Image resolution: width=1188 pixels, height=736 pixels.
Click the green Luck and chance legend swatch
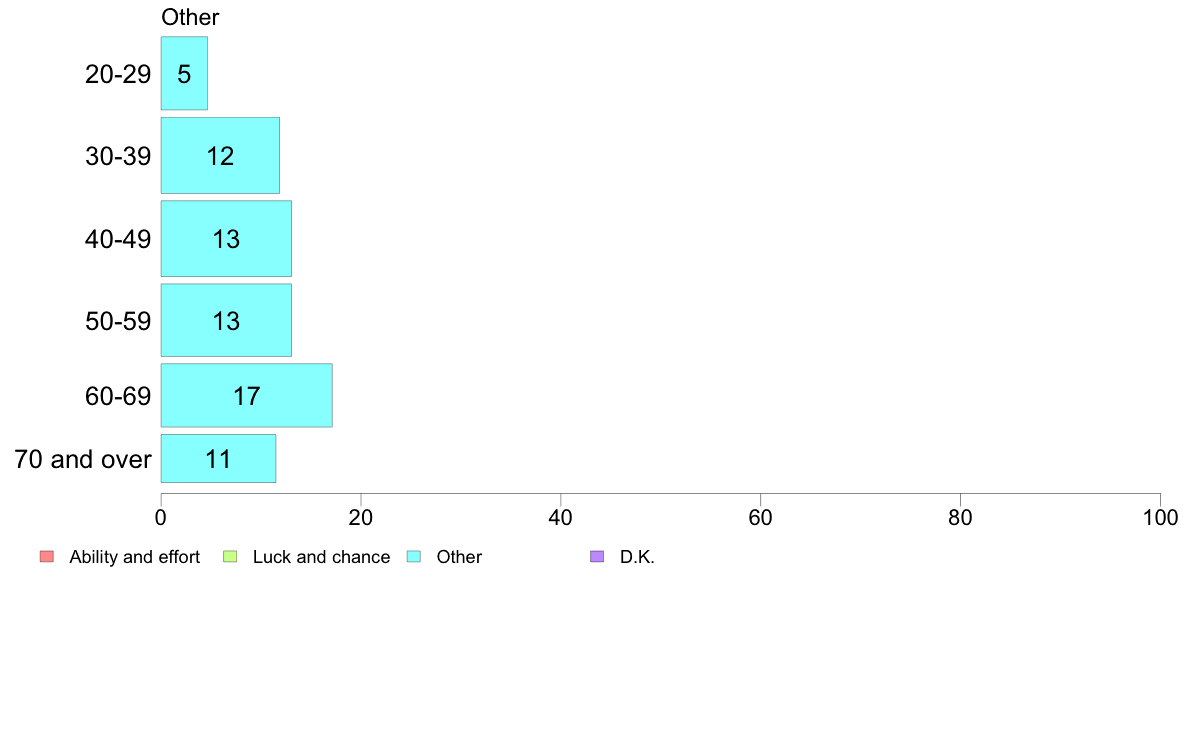pos(230,556)
